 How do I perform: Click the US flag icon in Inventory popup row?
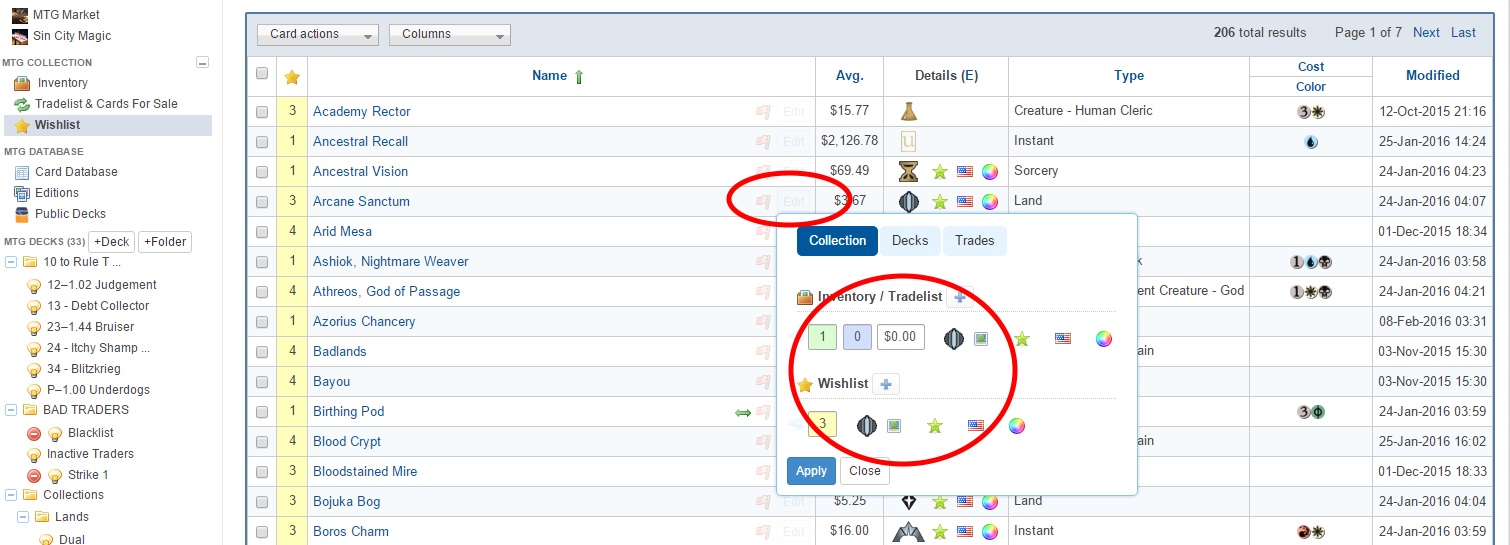pos(1063,338)
